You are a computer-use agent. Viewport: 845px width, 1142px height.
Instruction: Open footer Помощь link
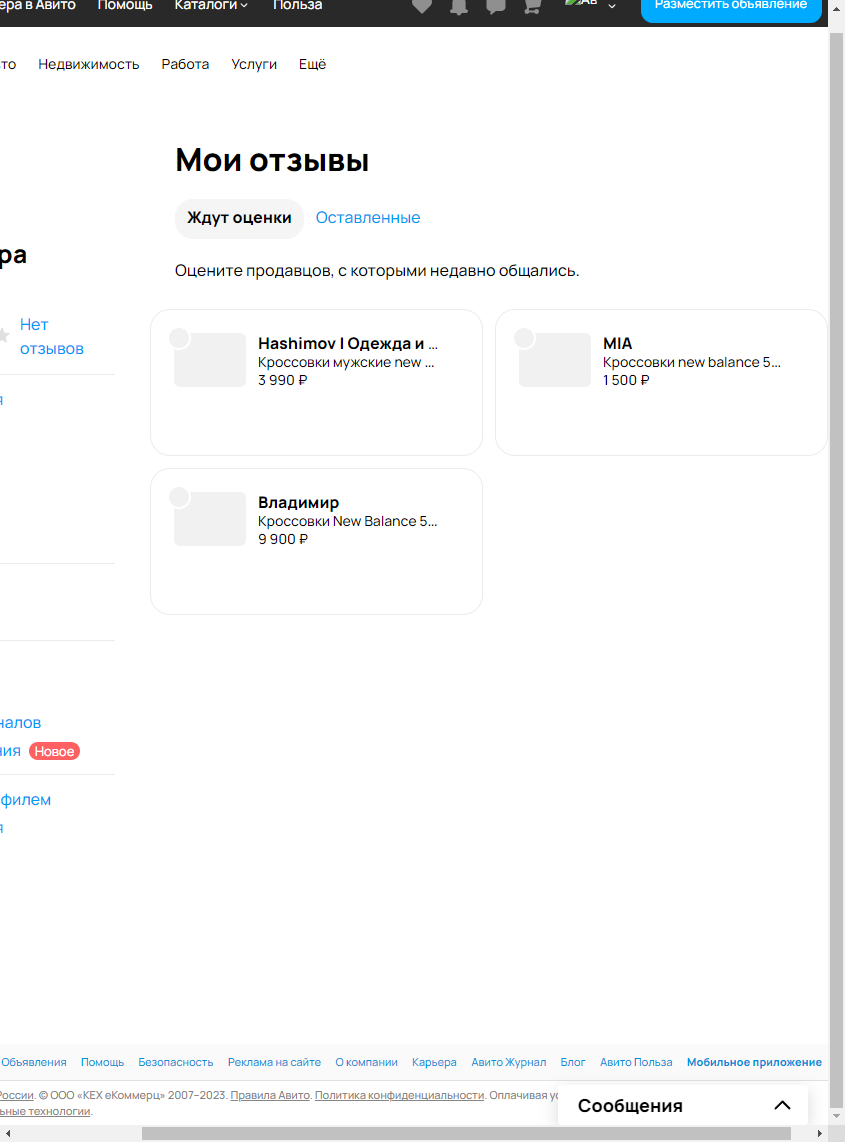tap(102, 1062)
